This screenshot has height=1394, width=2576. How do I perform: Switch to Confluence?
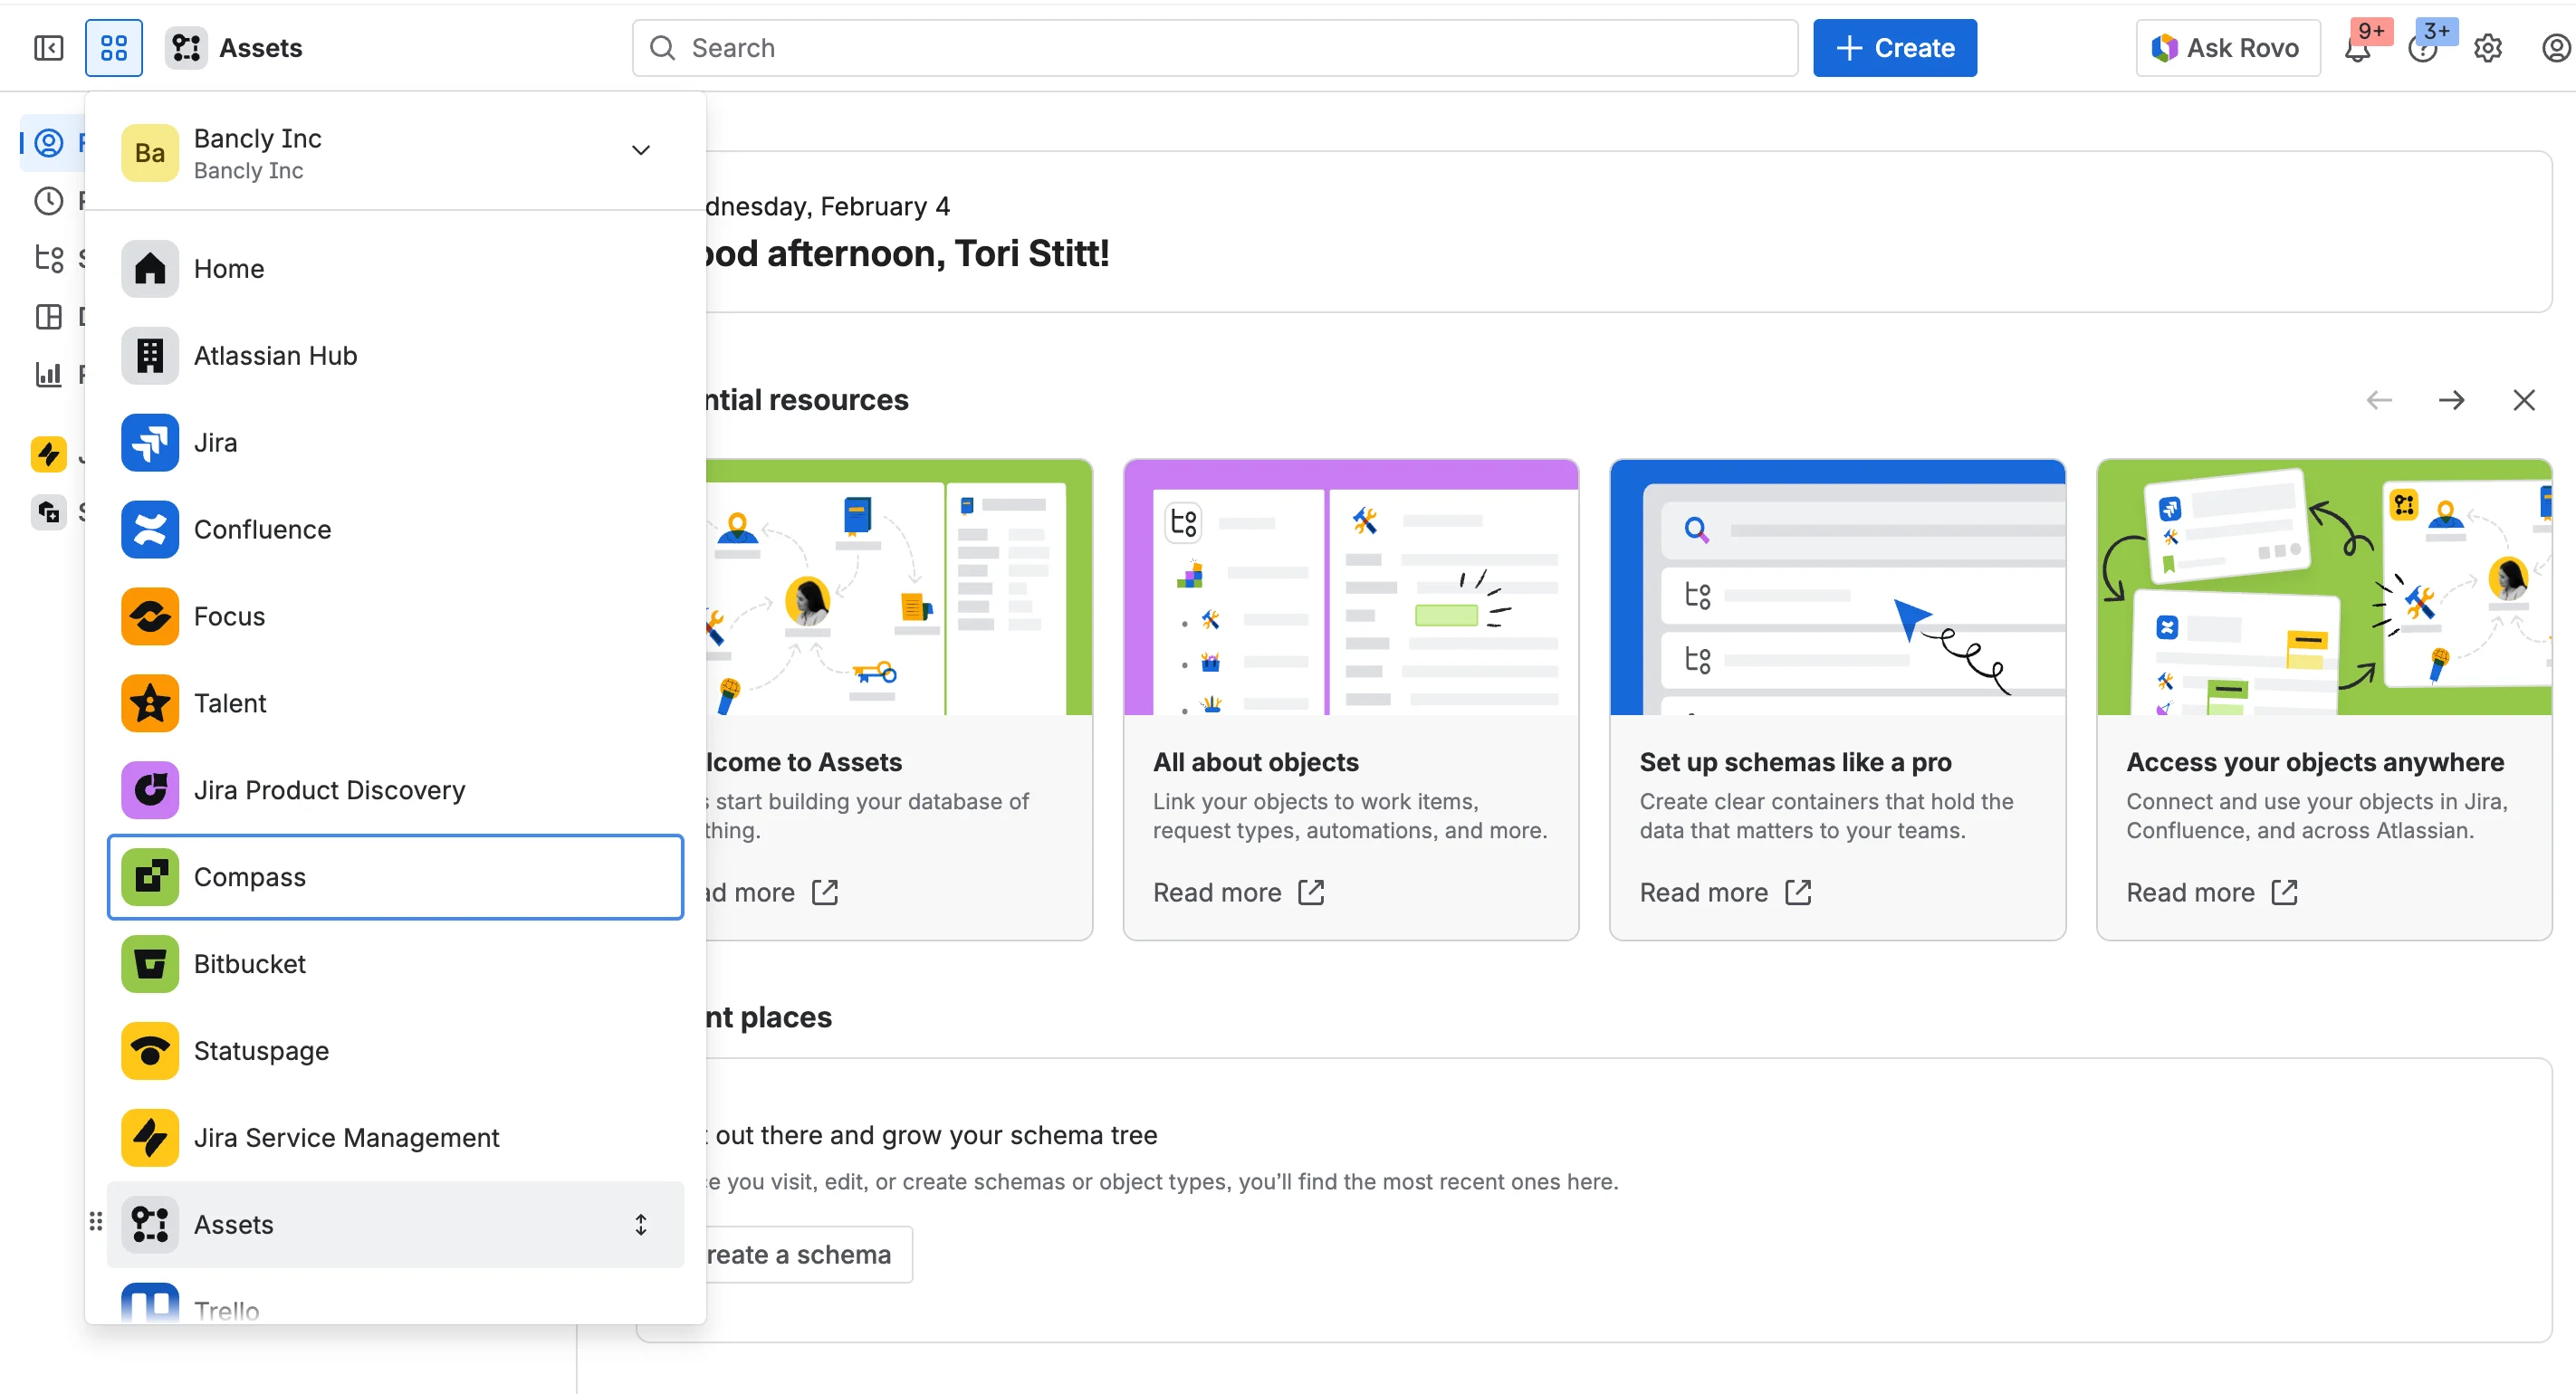(x=396, y=529)
